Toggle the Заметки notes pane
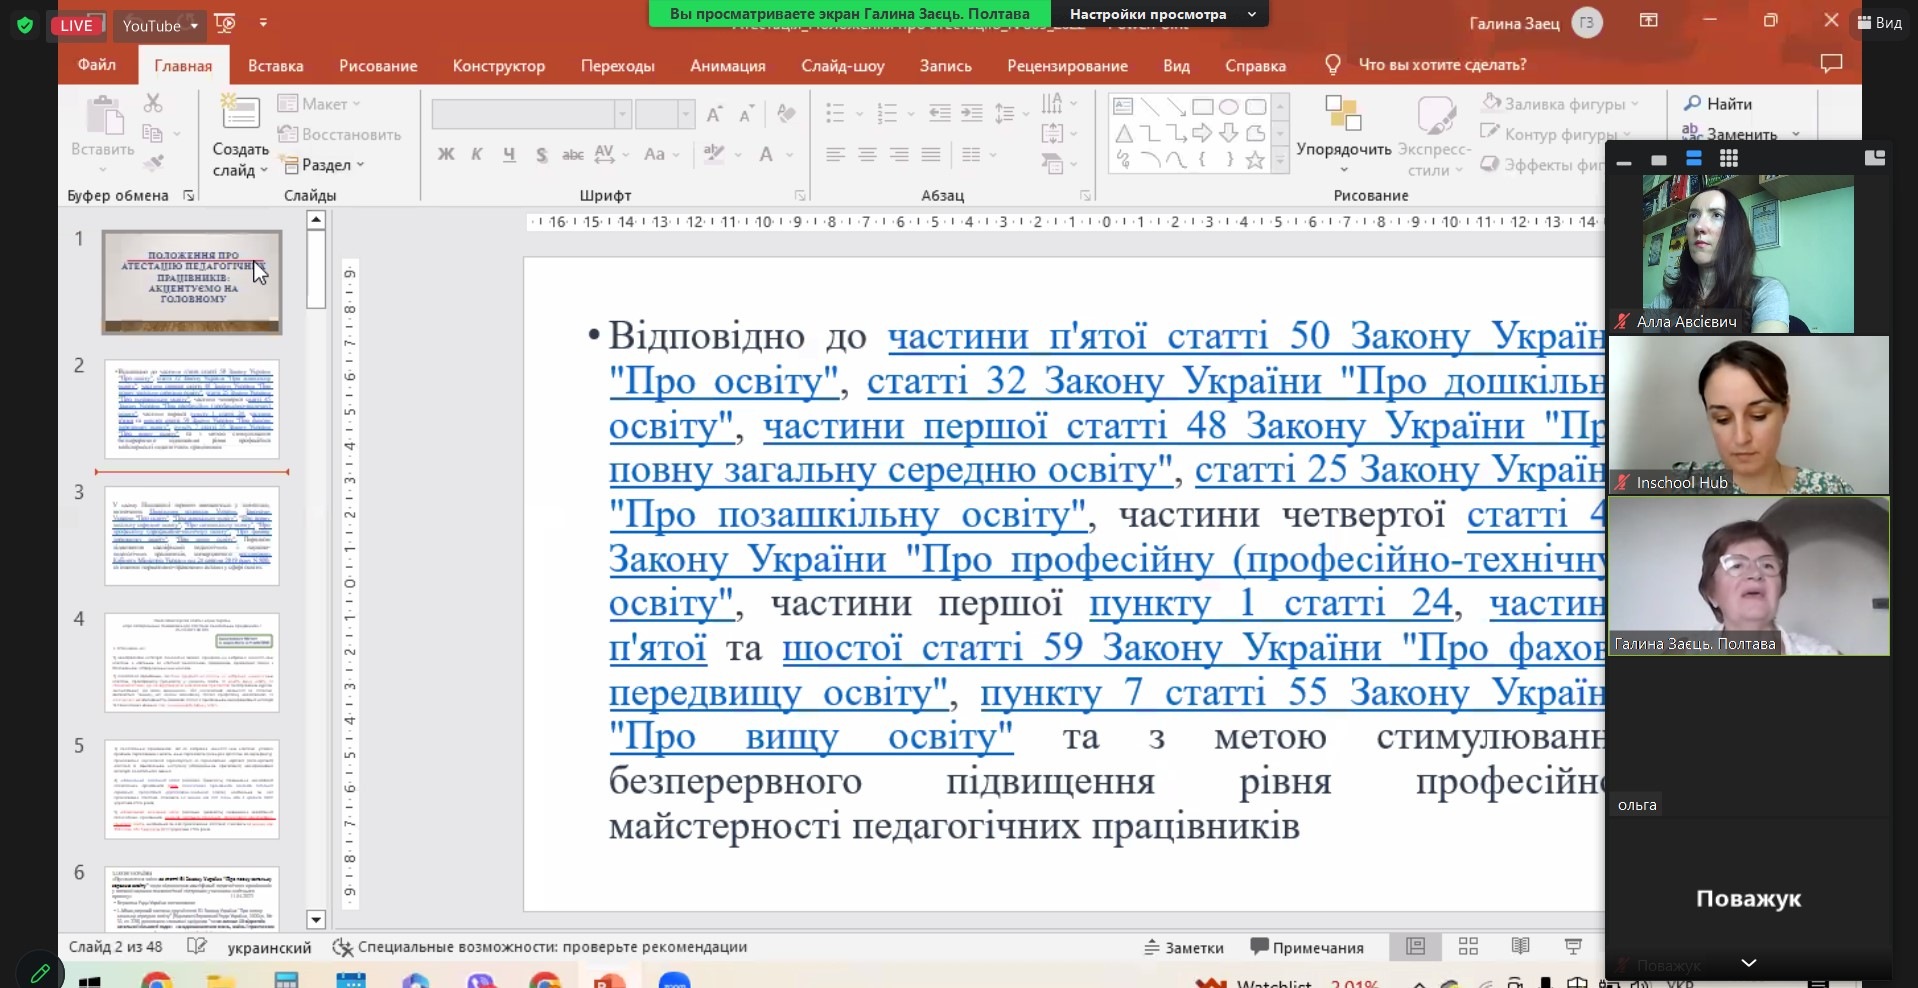1918x988 pixels. pyautogui.click(x=1184, y=947)
